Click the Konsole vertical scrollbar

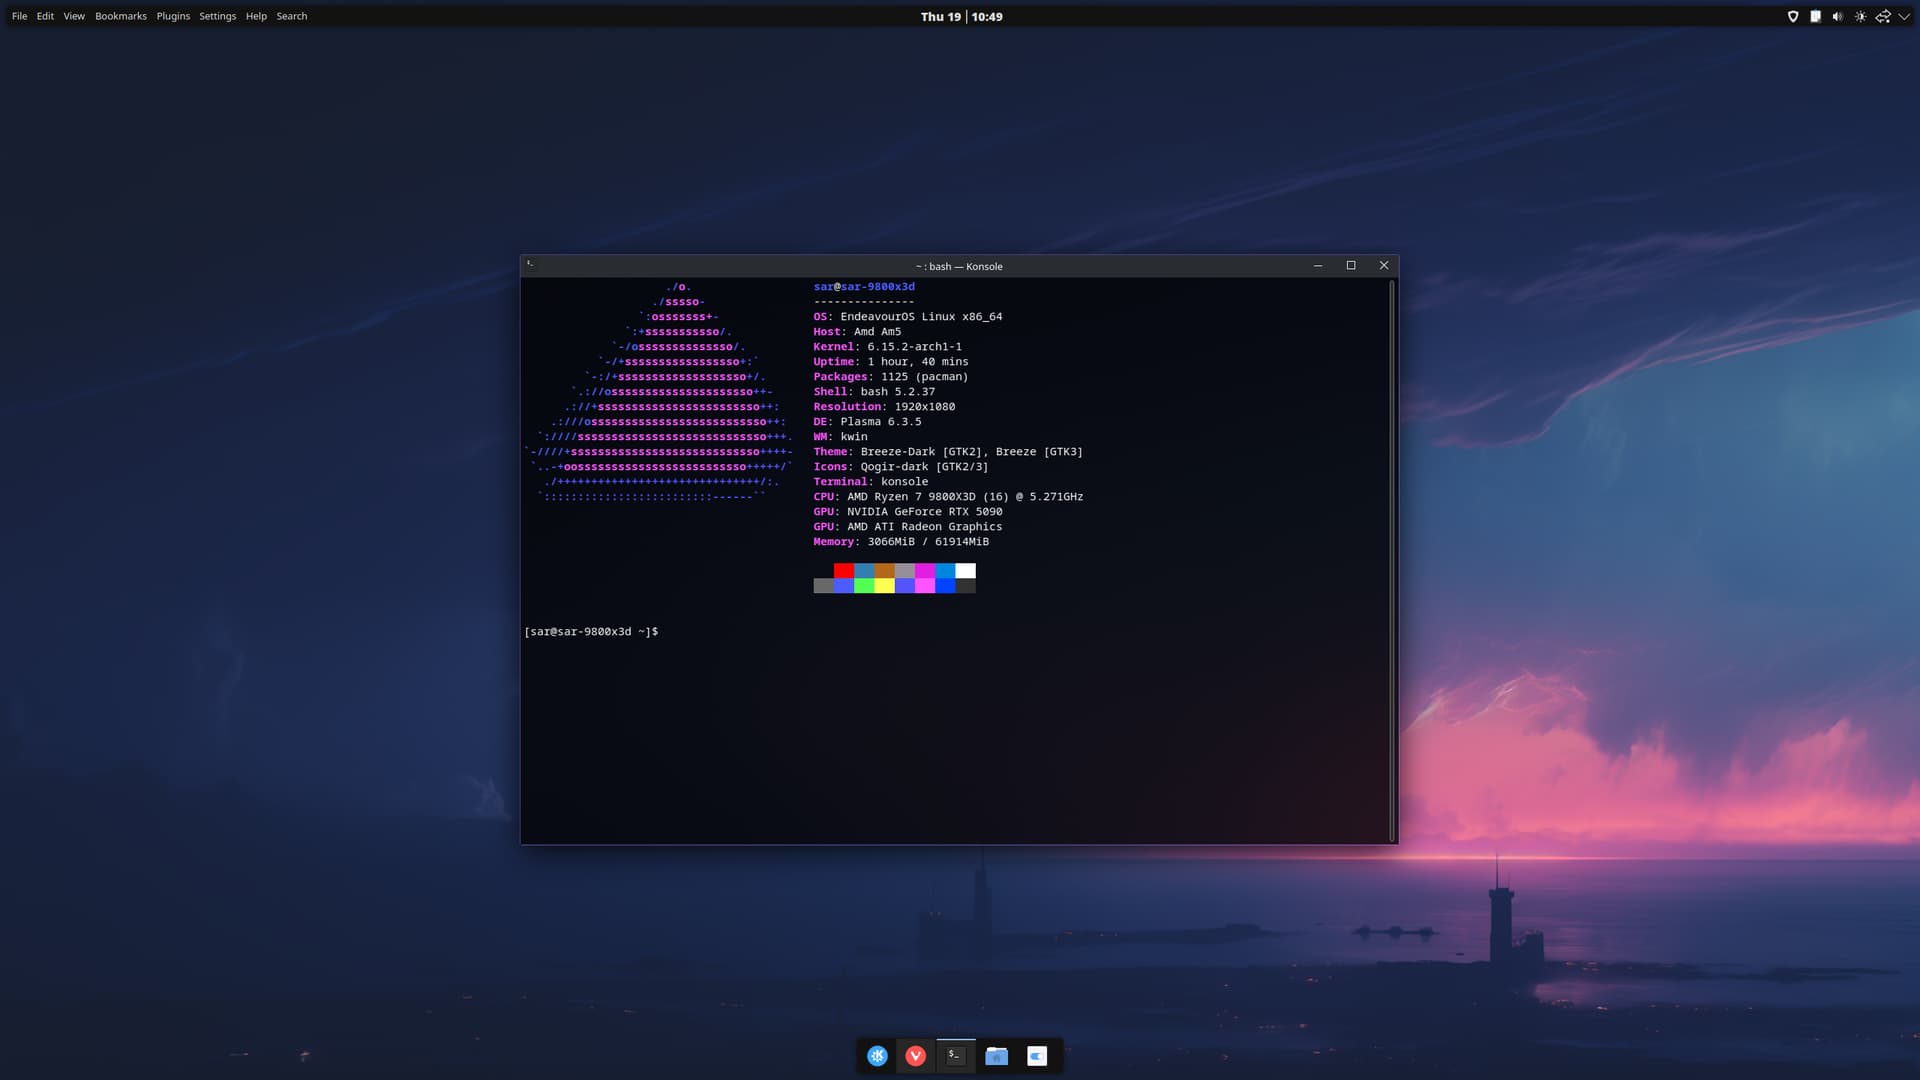click(x=1391, y=560)
